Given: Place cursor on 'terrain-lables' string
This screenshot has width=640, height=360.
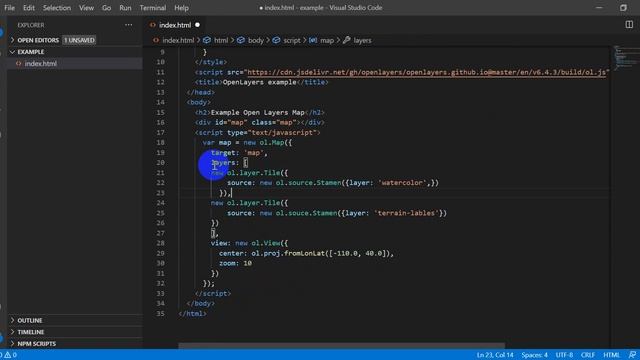Looking at the screenshot, I should (406, 213).
